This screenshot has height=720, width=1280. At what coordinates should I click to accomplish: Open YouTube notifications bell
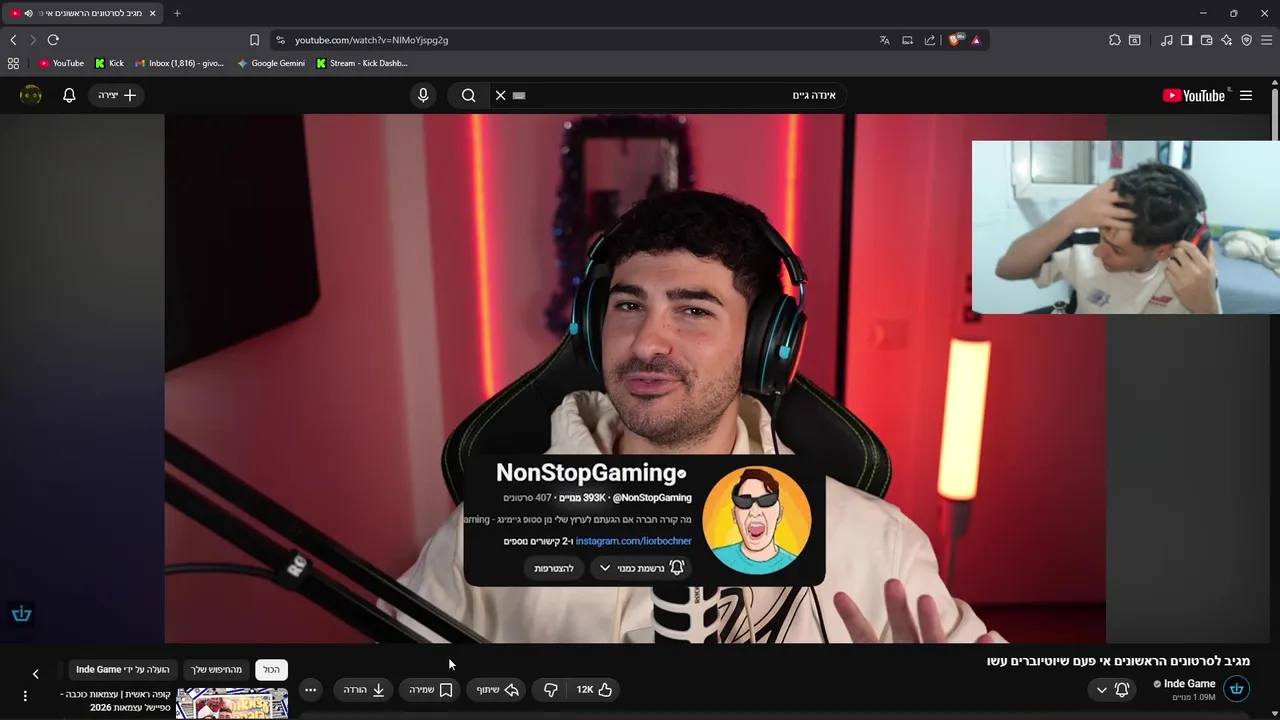tap(69, 95)
